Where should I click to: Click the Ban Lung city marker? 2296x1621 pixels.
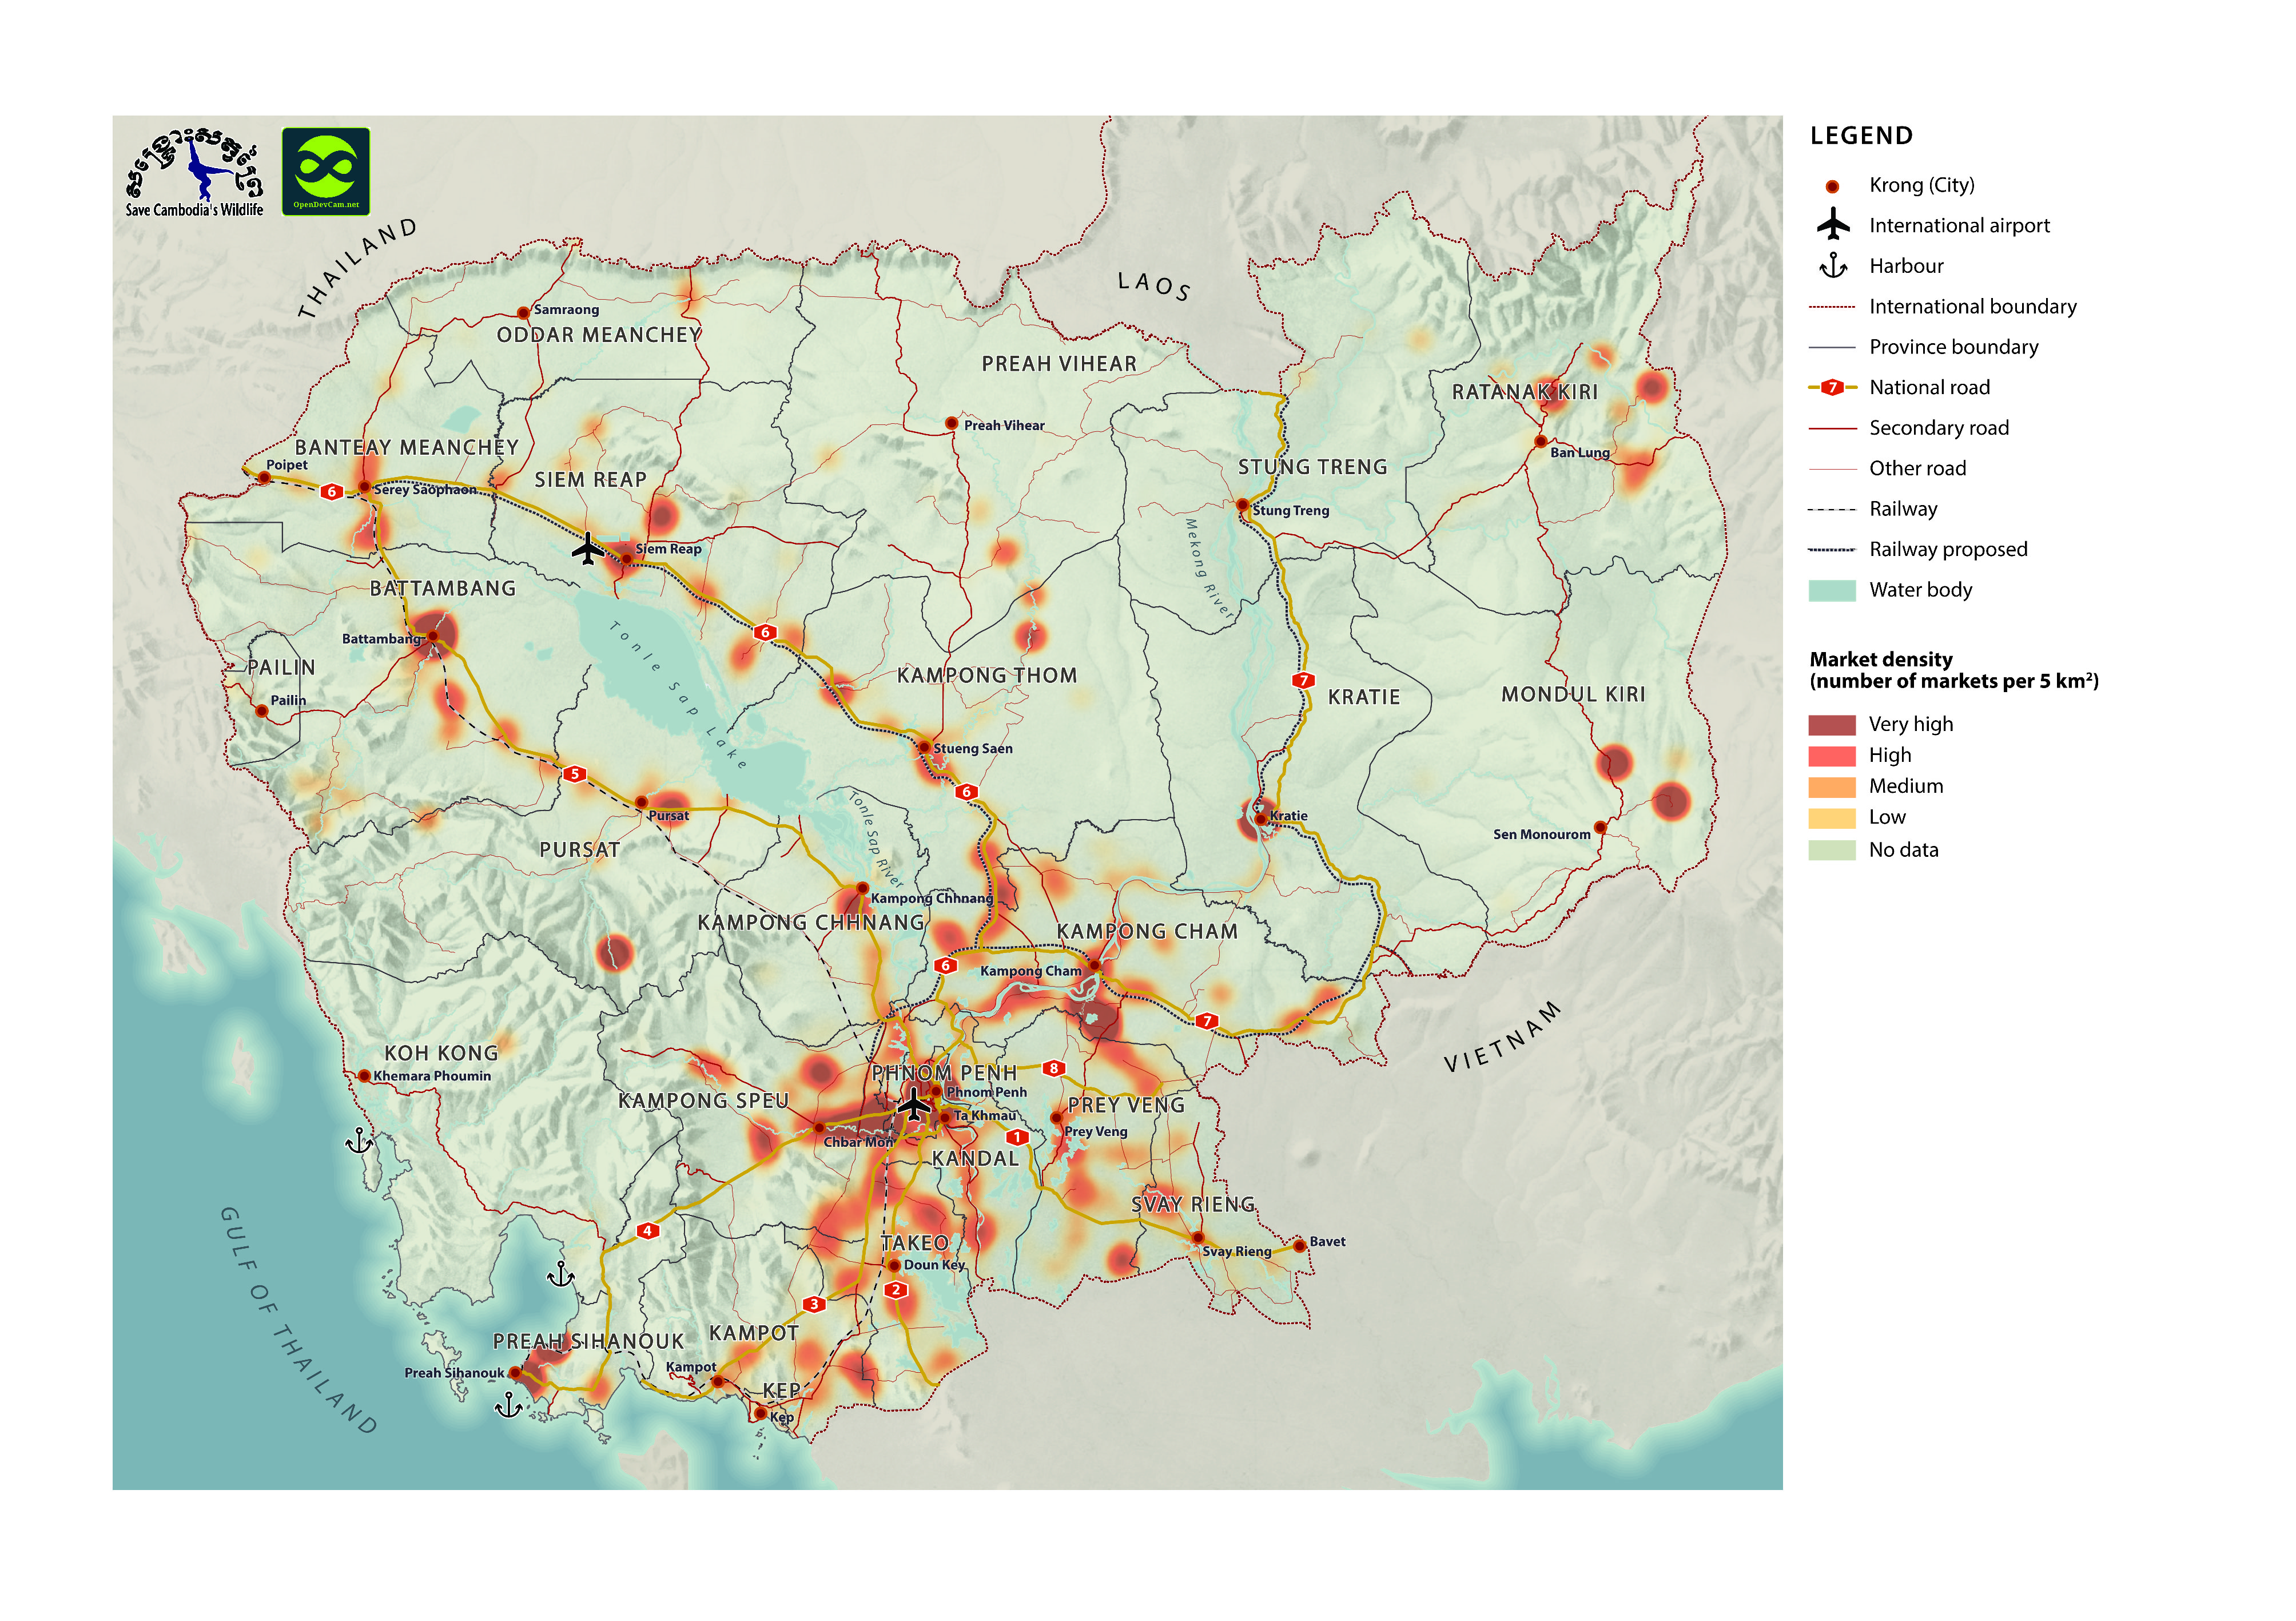[x=1540, y=441]
